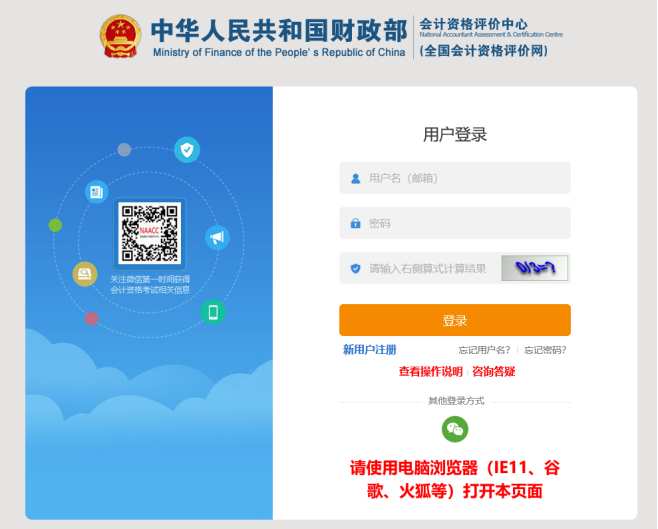Click the NAACC QR code image

(149, 233)
